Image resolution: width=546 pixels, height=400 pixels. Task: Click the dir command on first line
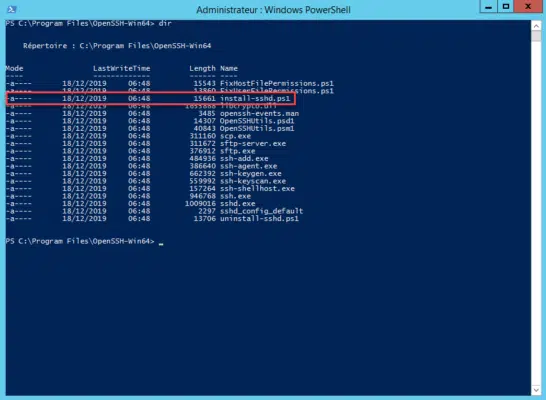pos(165,23)
